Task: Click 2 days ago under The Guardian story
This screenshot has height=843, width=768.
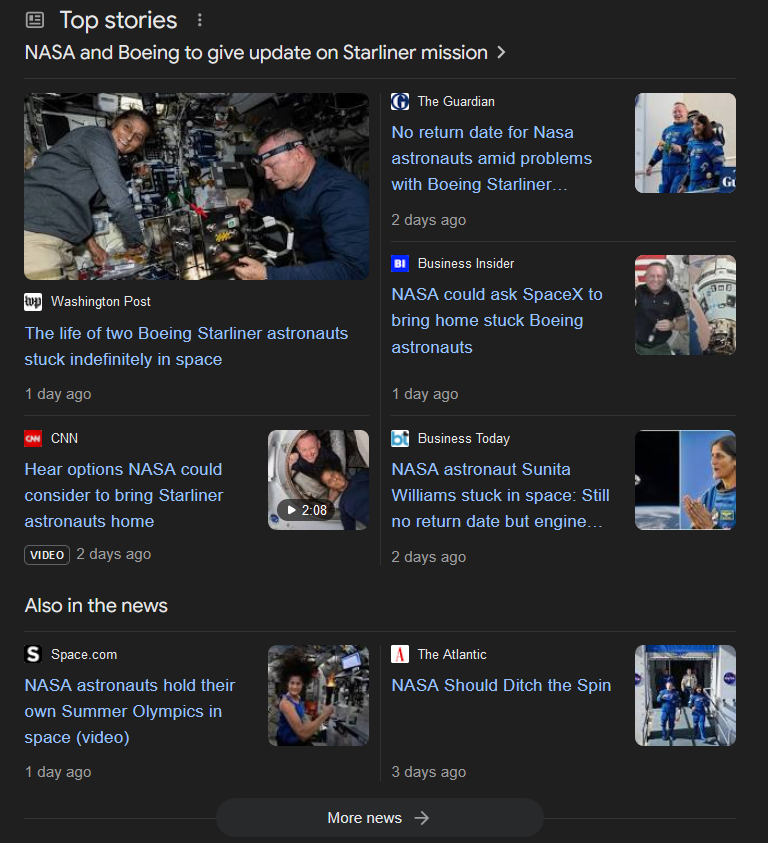Action: 429,220
